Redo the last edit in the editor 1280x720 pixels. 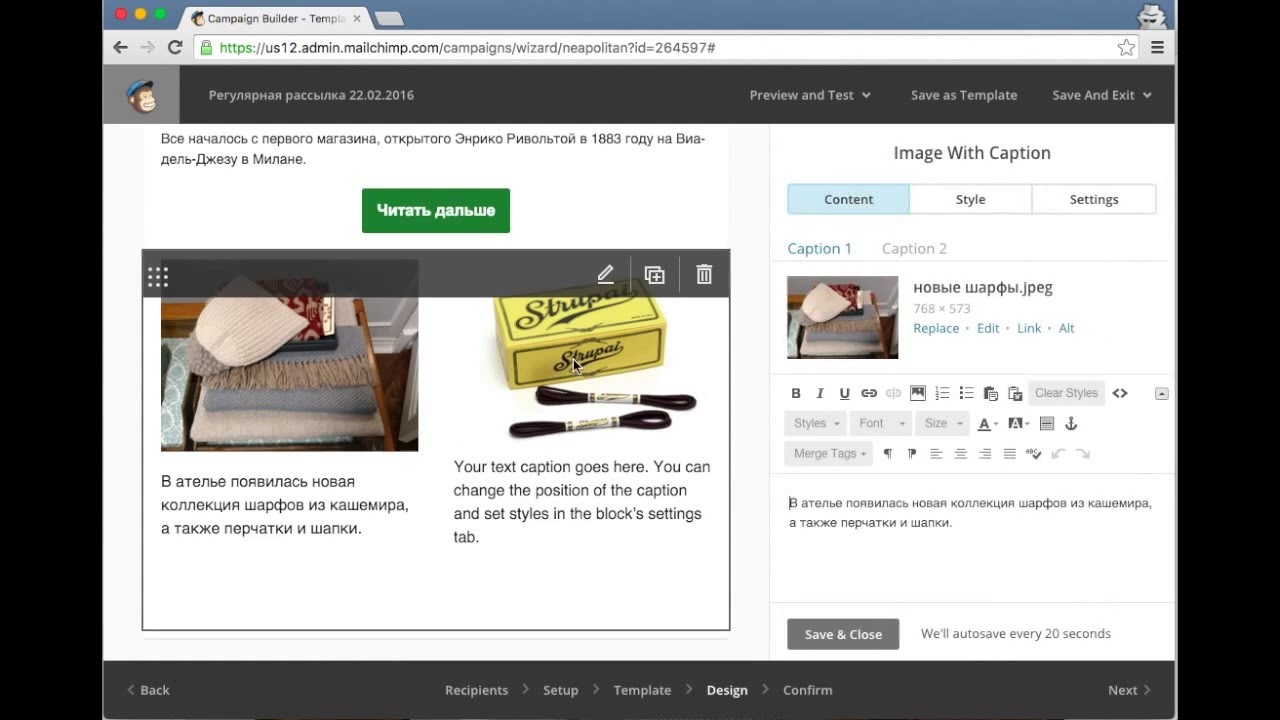pos(1082,454)
